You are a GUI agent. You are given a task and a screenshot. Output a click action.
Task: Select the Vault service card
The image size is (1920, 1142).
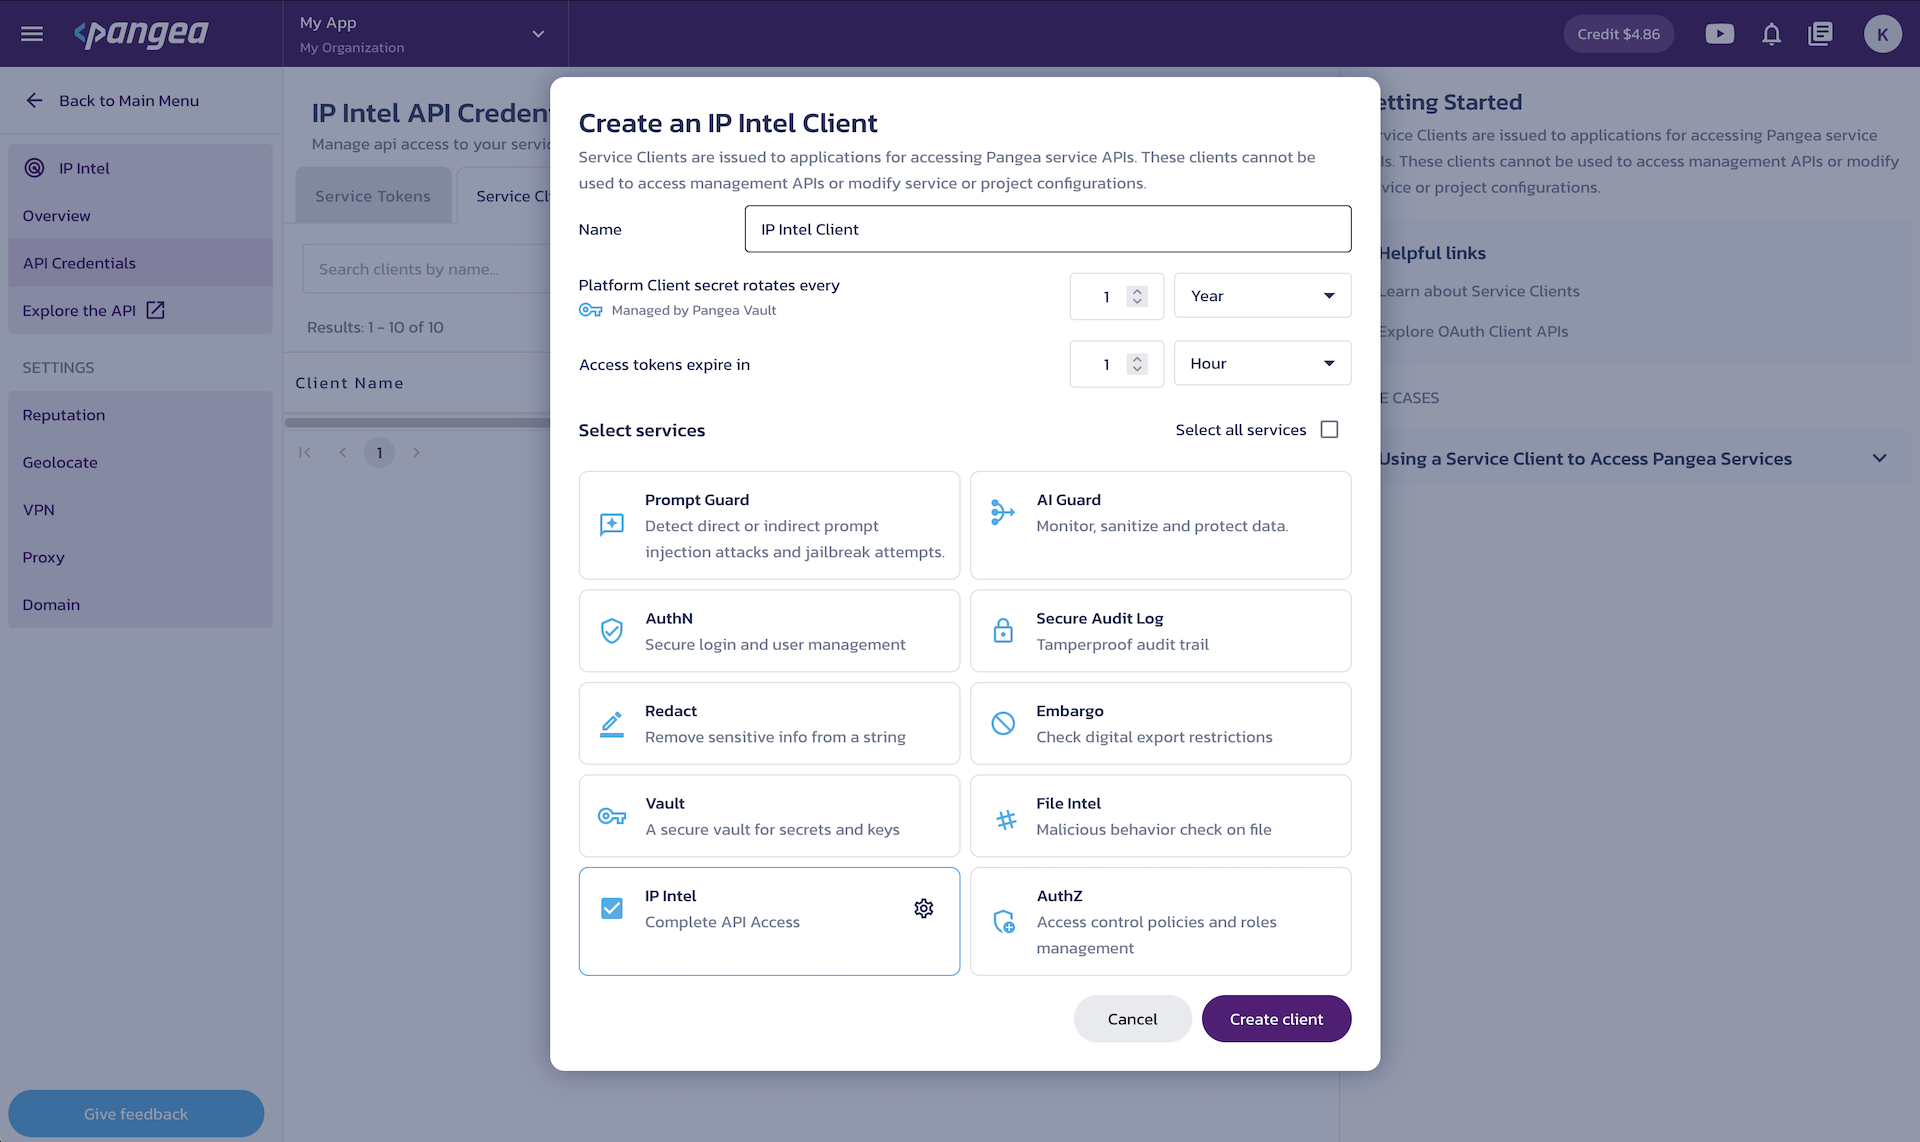(x=769, y=816)
